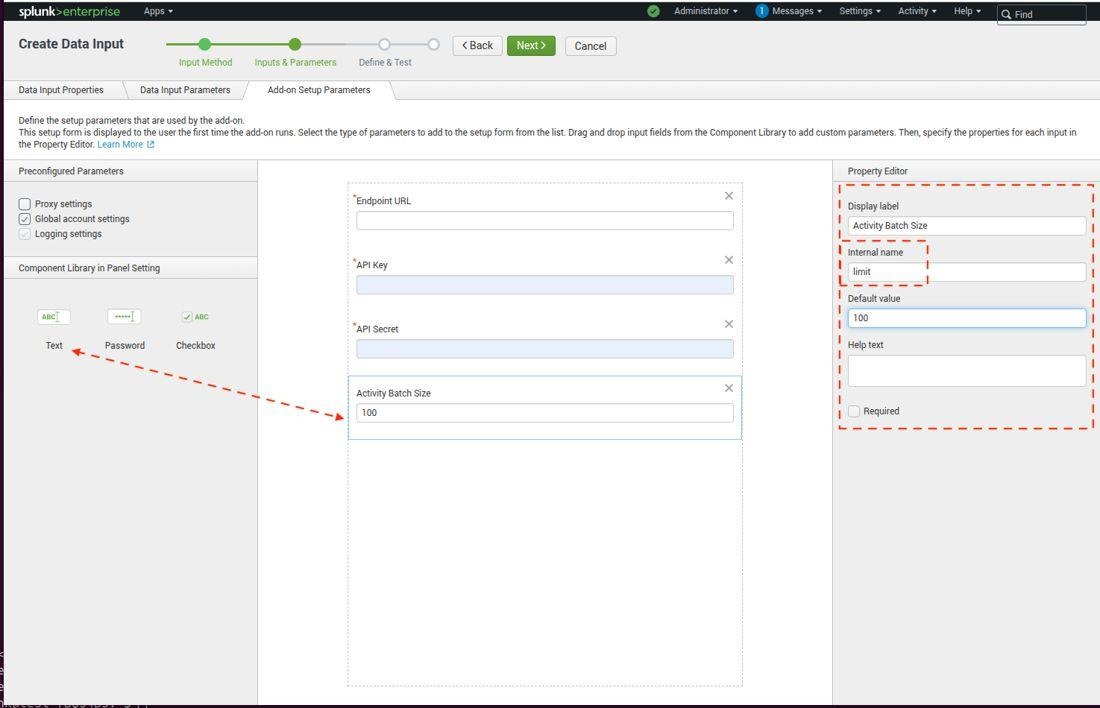Remove the API Key field
The height and width of the screenshot is (708, 1100).
729,260
